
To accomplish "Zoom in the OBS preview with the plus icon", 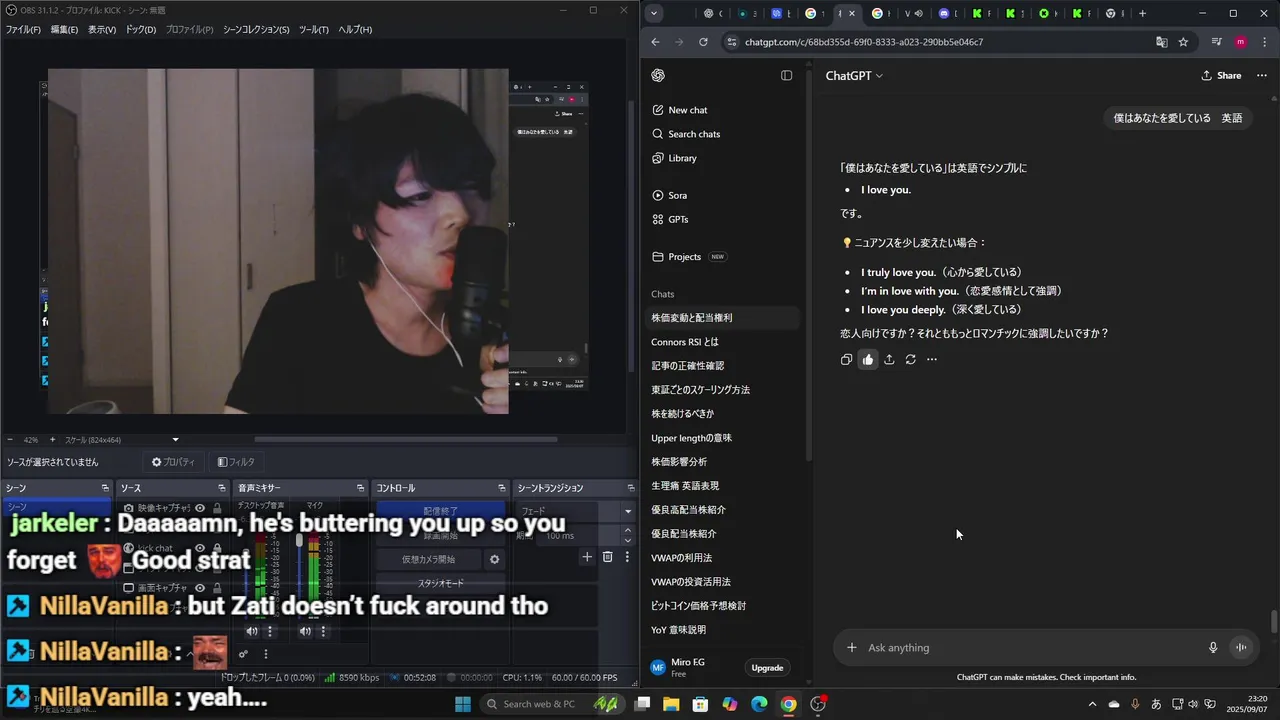I will coord(52,440).
